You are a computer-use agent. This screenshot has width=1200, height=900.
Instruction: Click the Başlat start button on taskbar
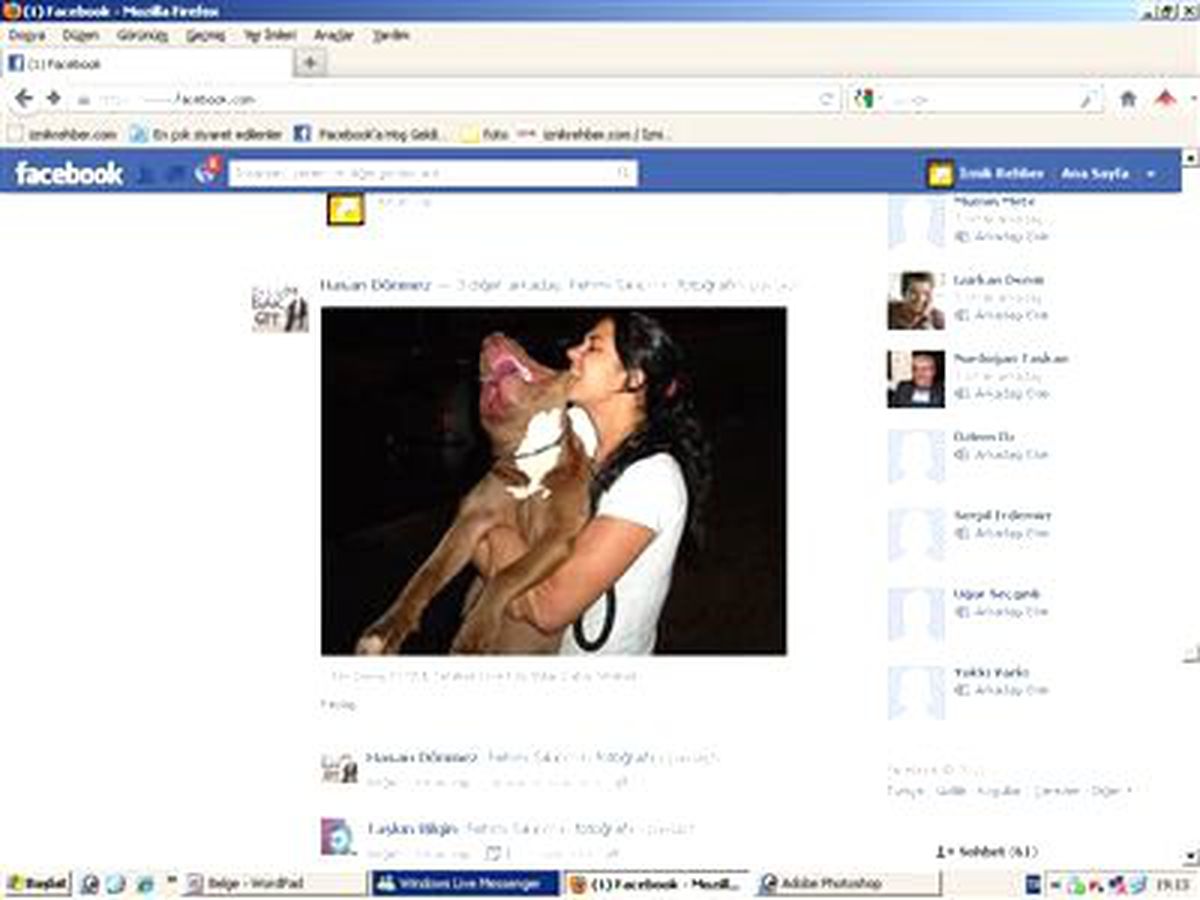point(36,884)
